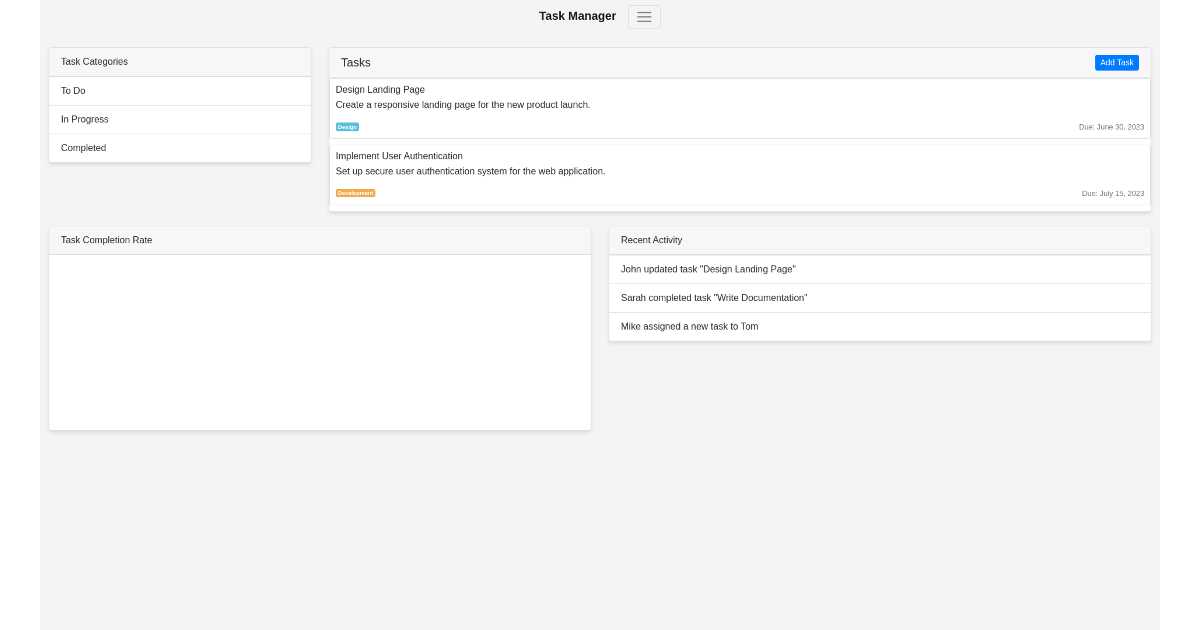The image size is (1200, 630).
Task: Click the Tasks panel header
Action: tap(356, 62)
